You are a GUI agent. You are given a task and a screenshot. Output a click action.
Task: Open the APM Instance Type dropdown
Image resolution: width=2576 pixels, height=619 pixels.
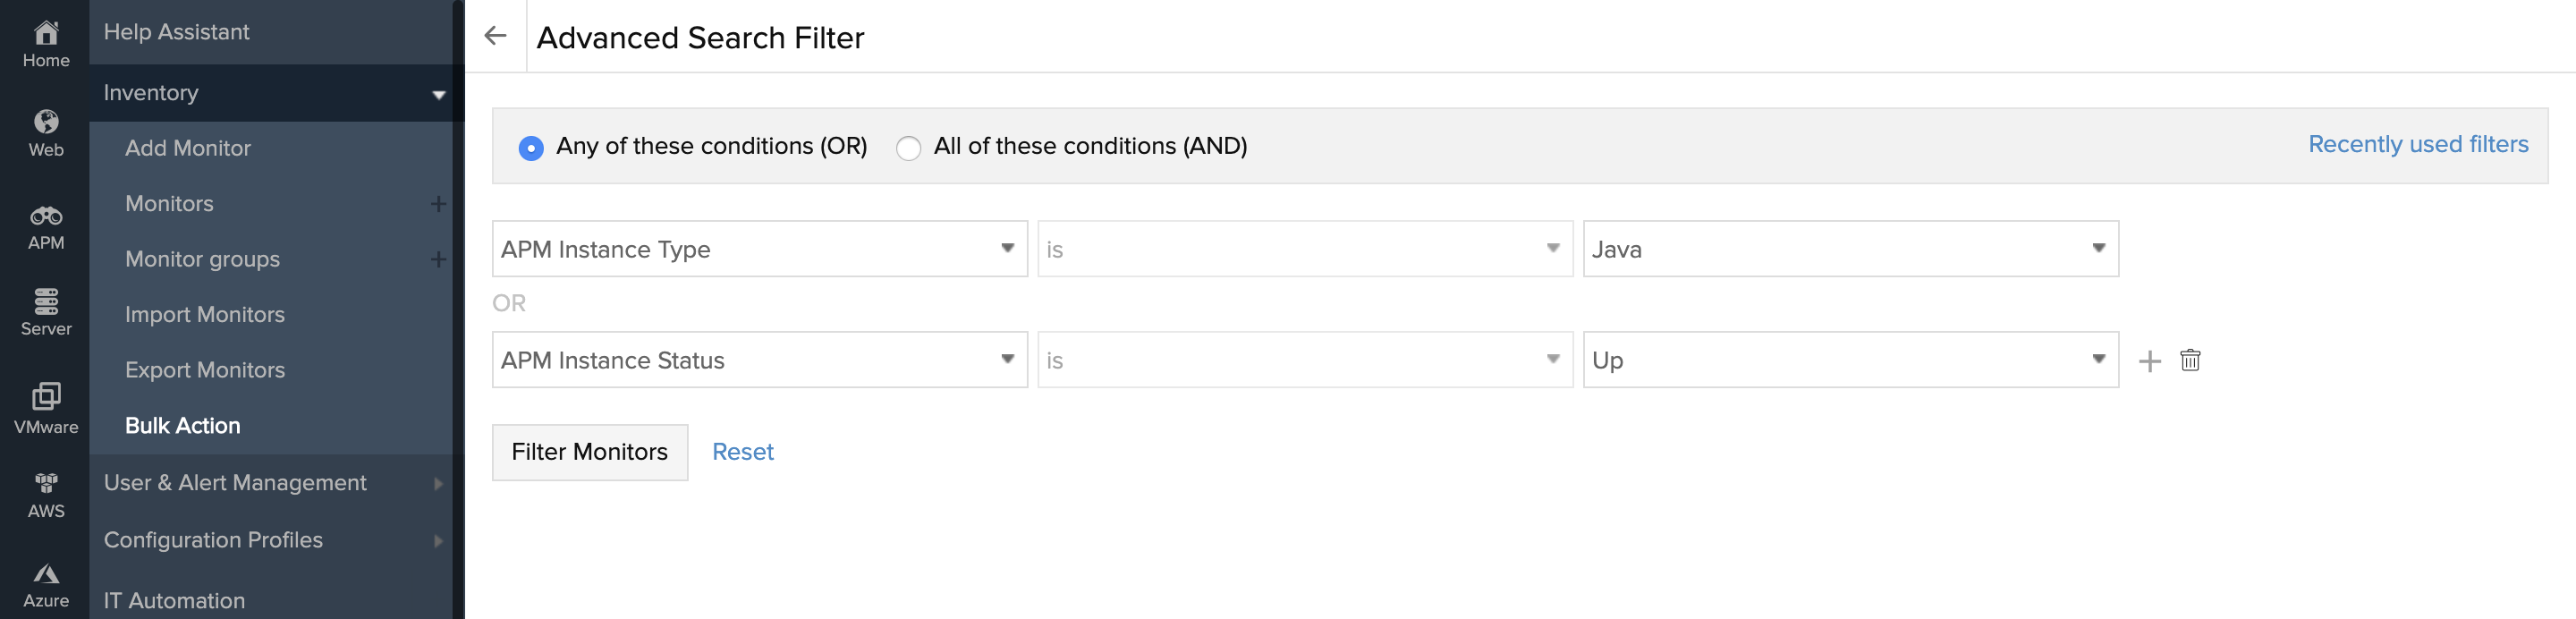point(759,249)
